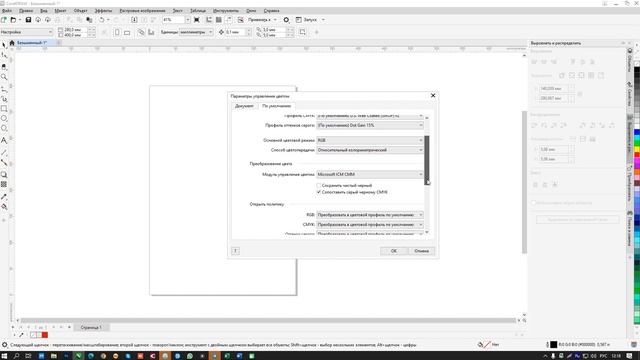Select the Parallel Dimension line tool

tap(4, 152)
